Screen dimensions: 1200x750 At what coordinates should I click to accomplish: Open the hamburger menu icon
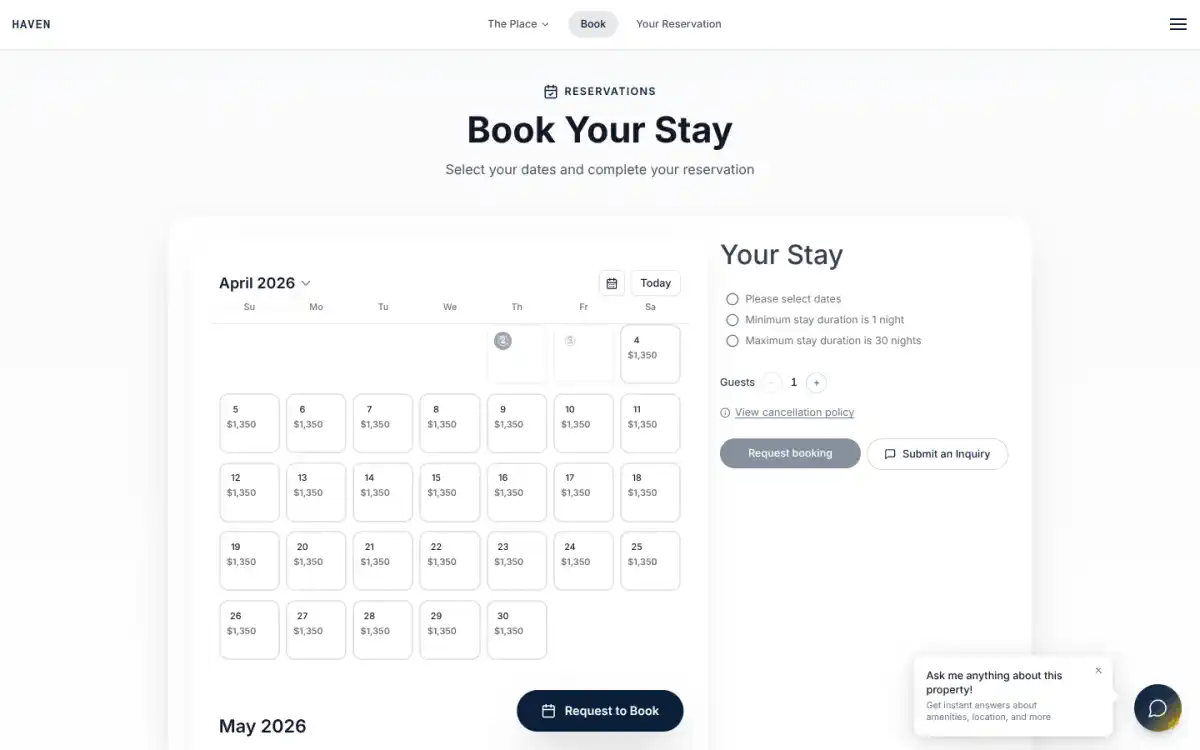pos(1178,24)
